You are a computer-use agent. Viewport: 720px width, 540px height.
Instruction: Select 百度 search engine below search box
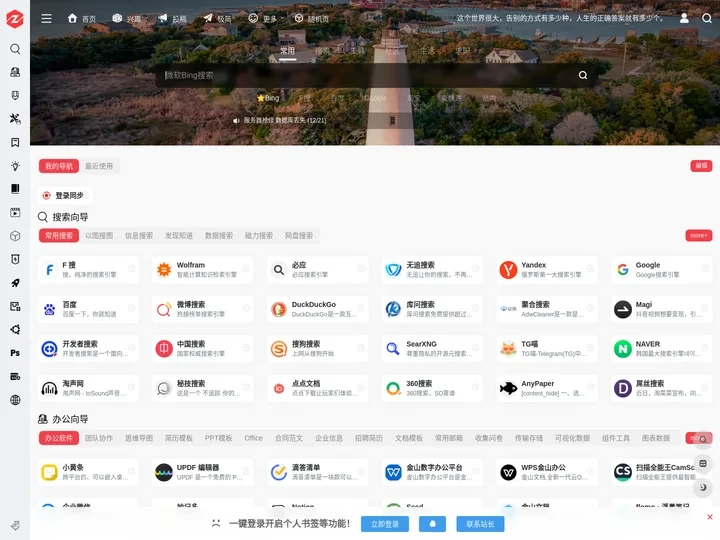coord(338,98)
